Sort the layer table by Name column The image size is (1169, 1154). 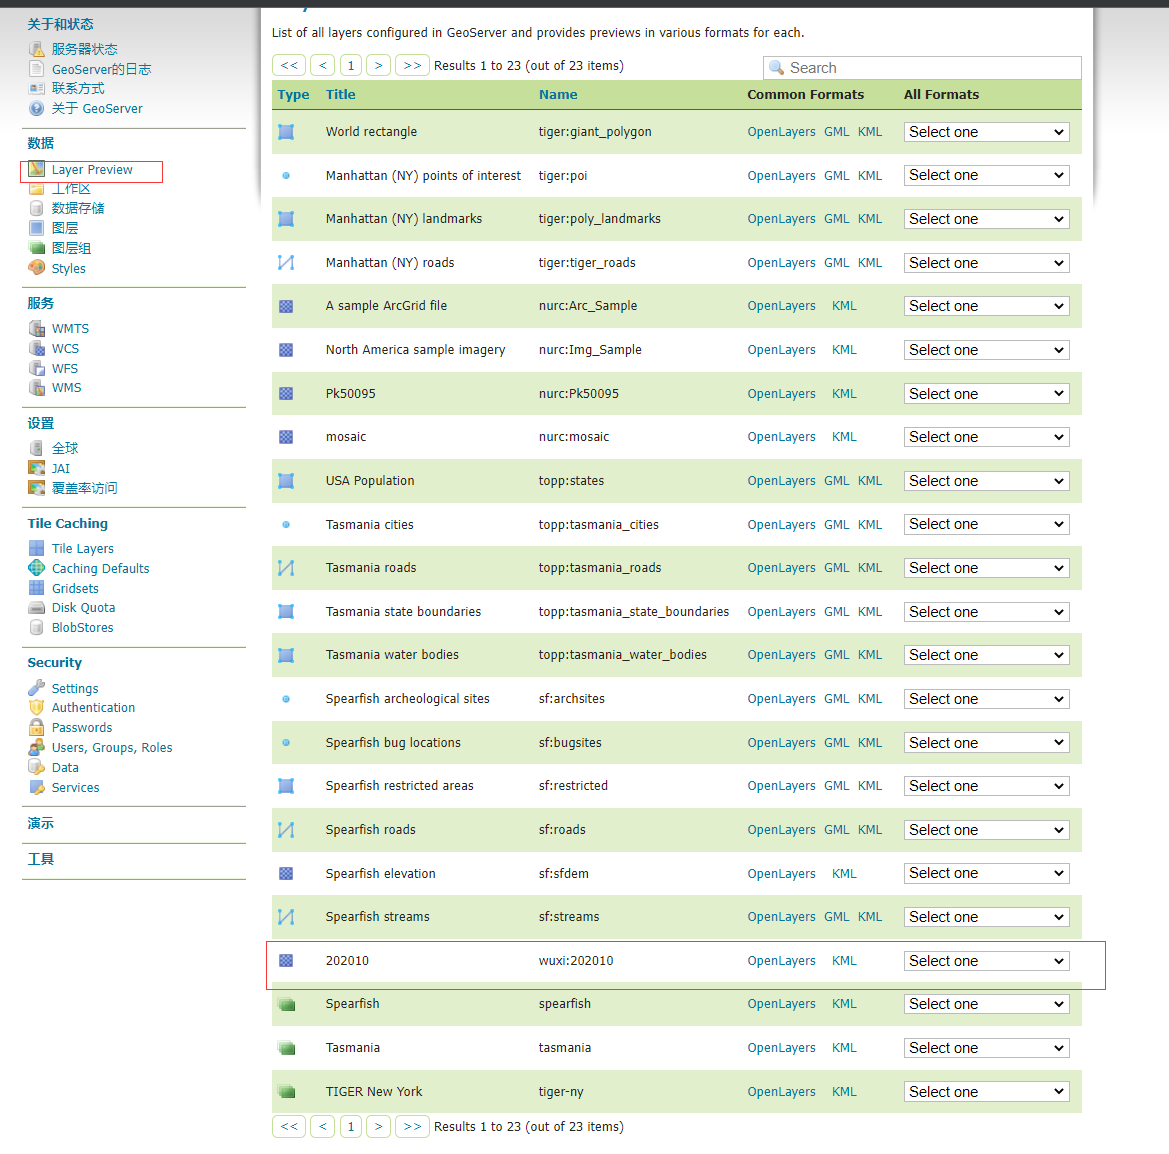558,95
